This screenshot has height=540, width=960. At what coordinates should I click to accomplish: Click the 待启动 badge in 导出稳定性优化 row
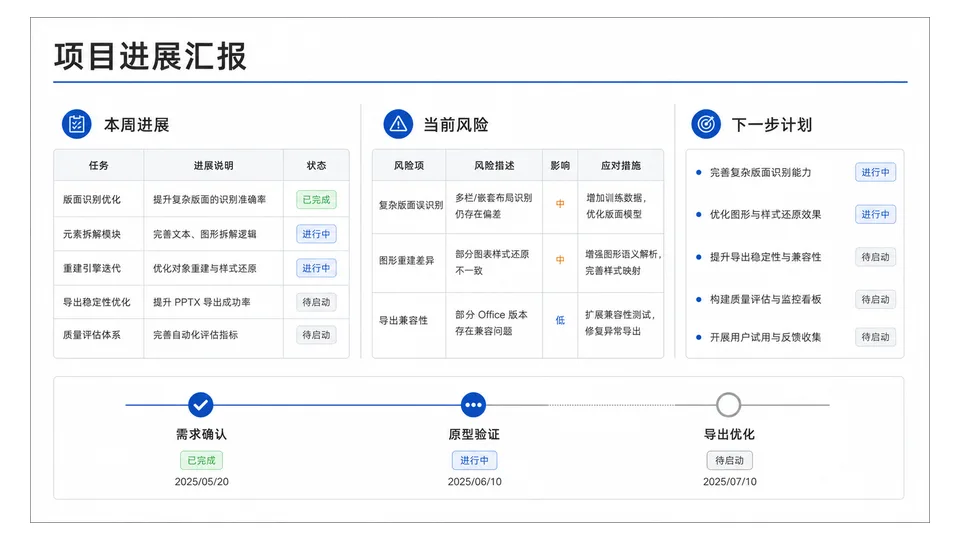tap(316, 302)
